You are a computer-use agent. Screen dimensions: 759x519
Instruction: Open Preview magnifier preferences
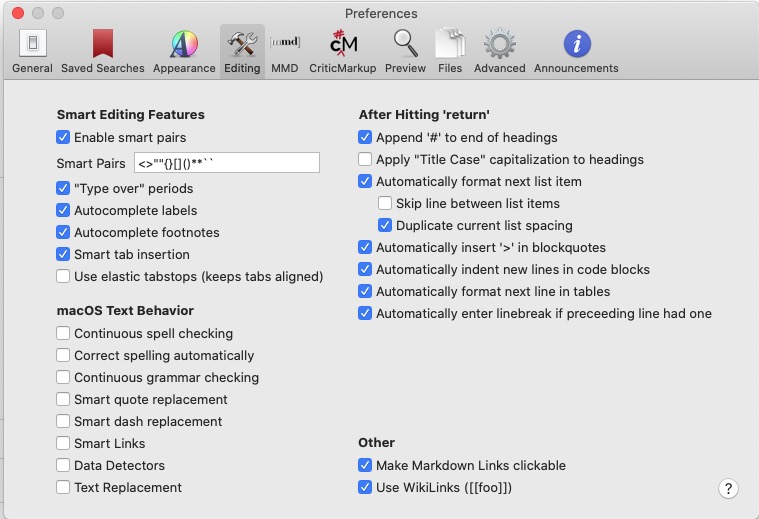point(405,51)
